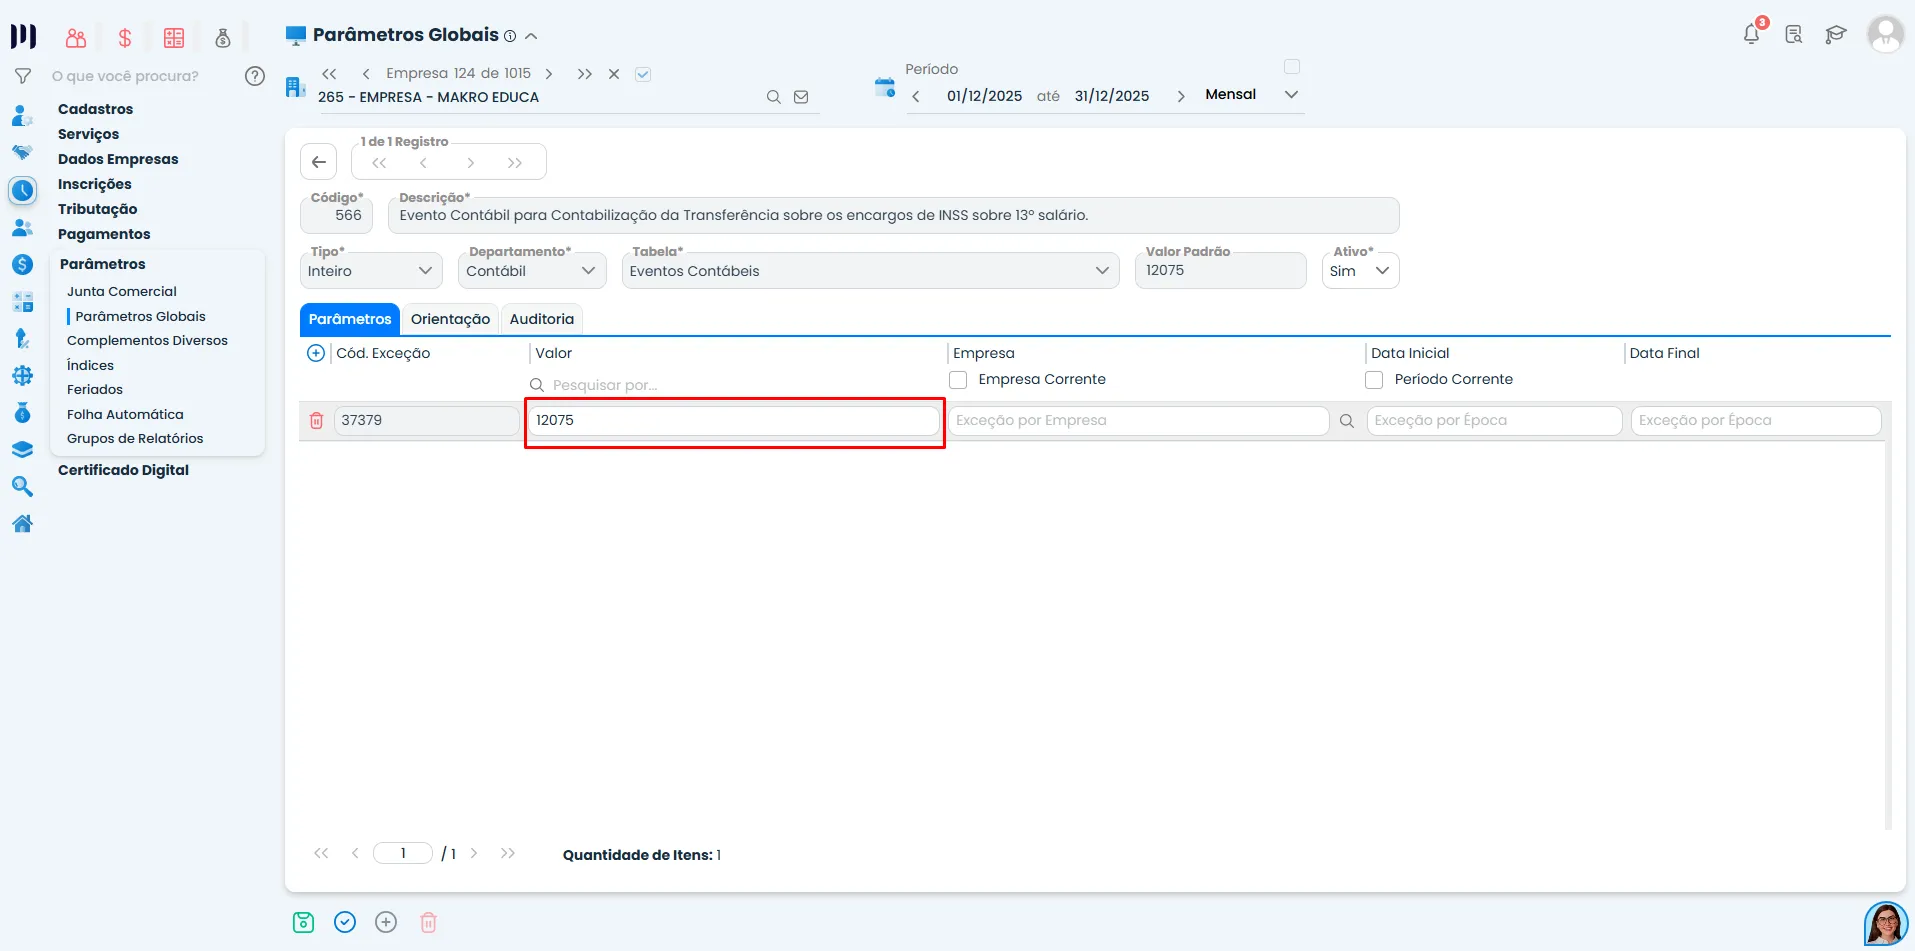The height and width of the screenshot is (951, 1915).
Task: Click the dollar sign module icon
Action: click(x=125, y=38)
